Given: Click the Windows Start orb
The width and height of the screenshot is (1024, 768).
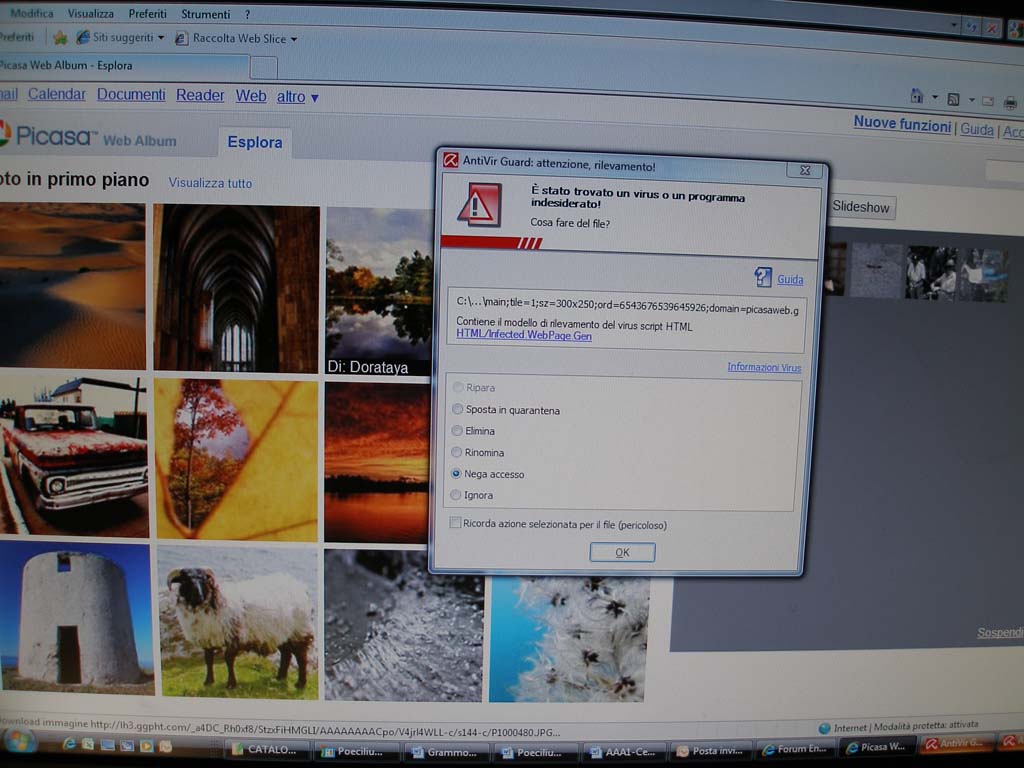Looking at the screenshot, I should pyautogui.click(x=20, y=742).
